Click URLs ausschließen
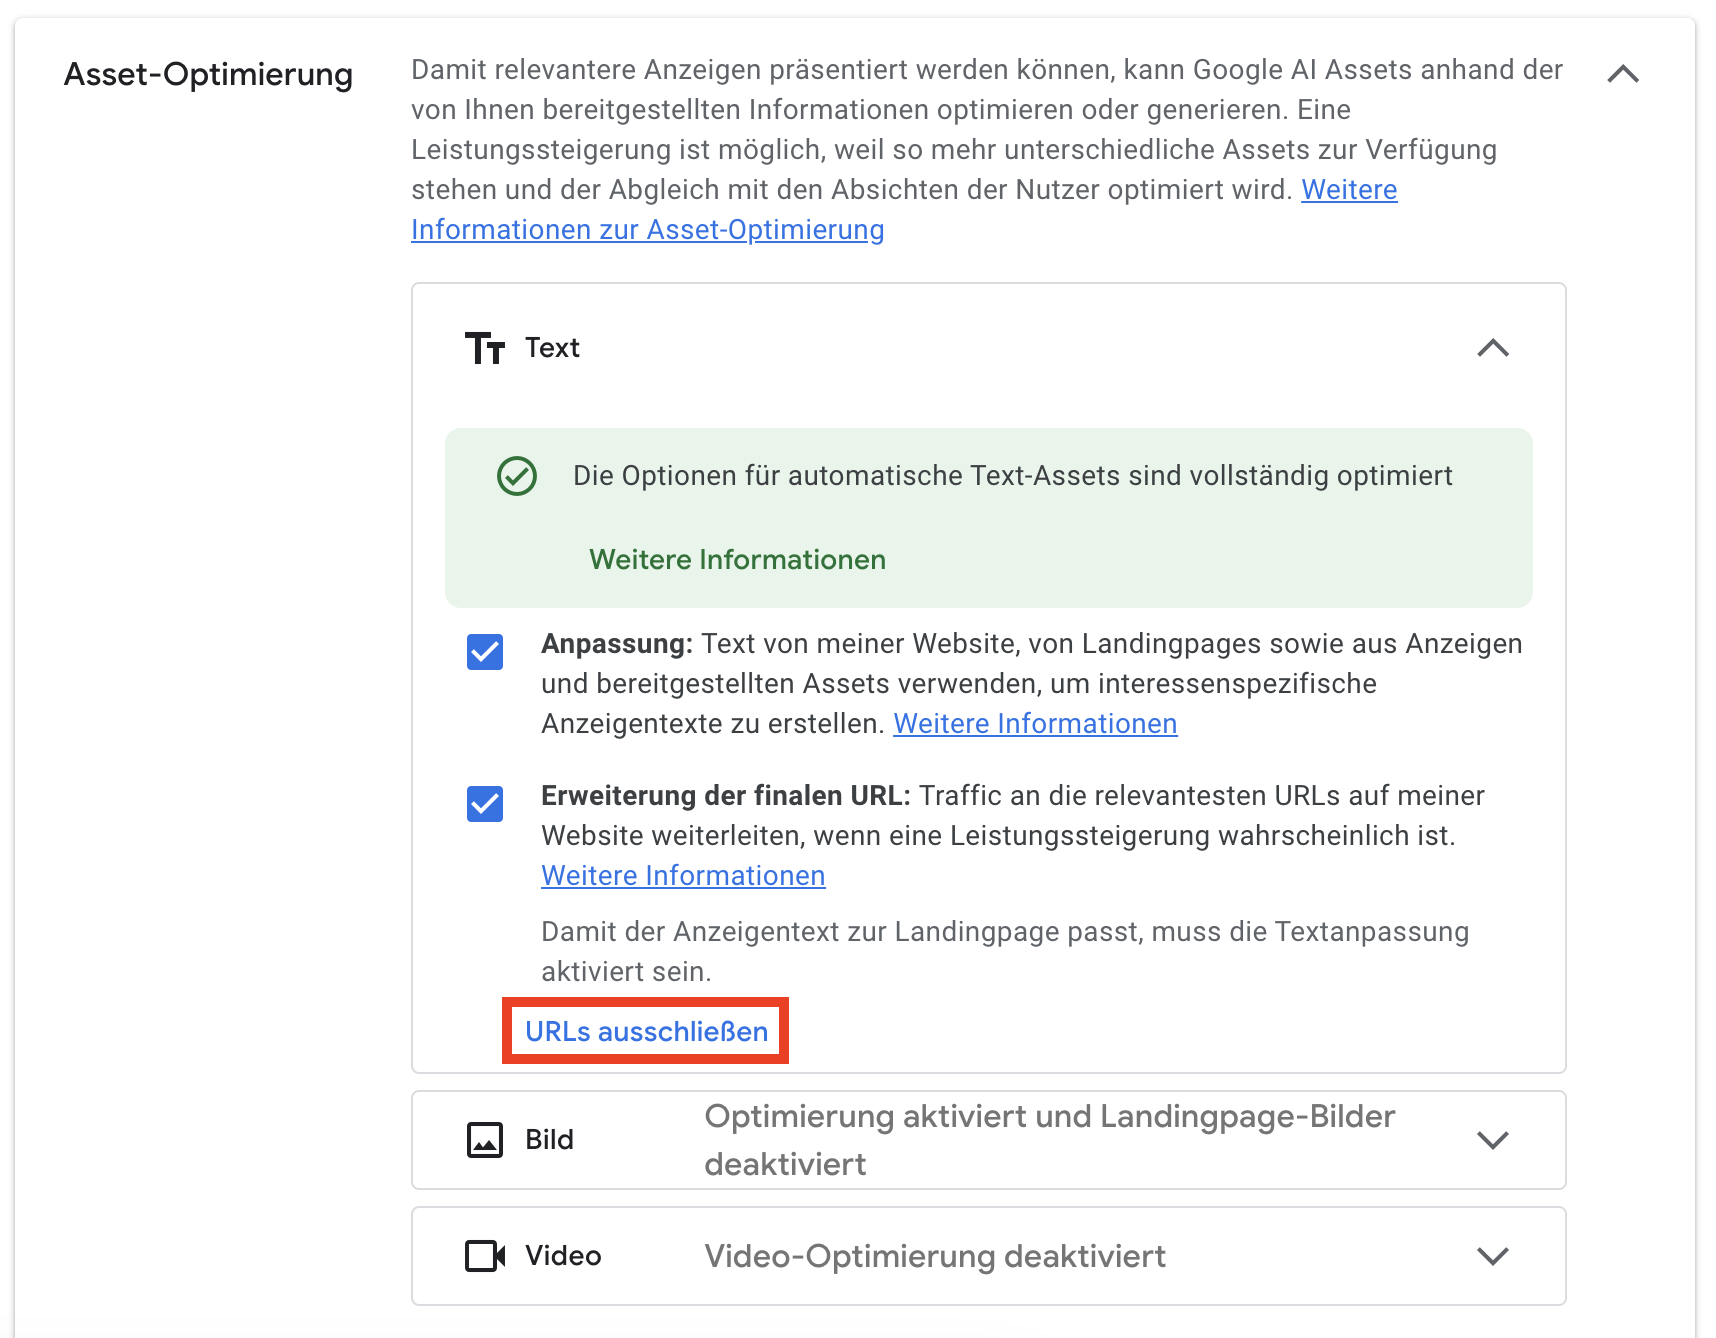Viewport: 1716px width, 1338px height. pyautogui.click(x=645, y=1031)
